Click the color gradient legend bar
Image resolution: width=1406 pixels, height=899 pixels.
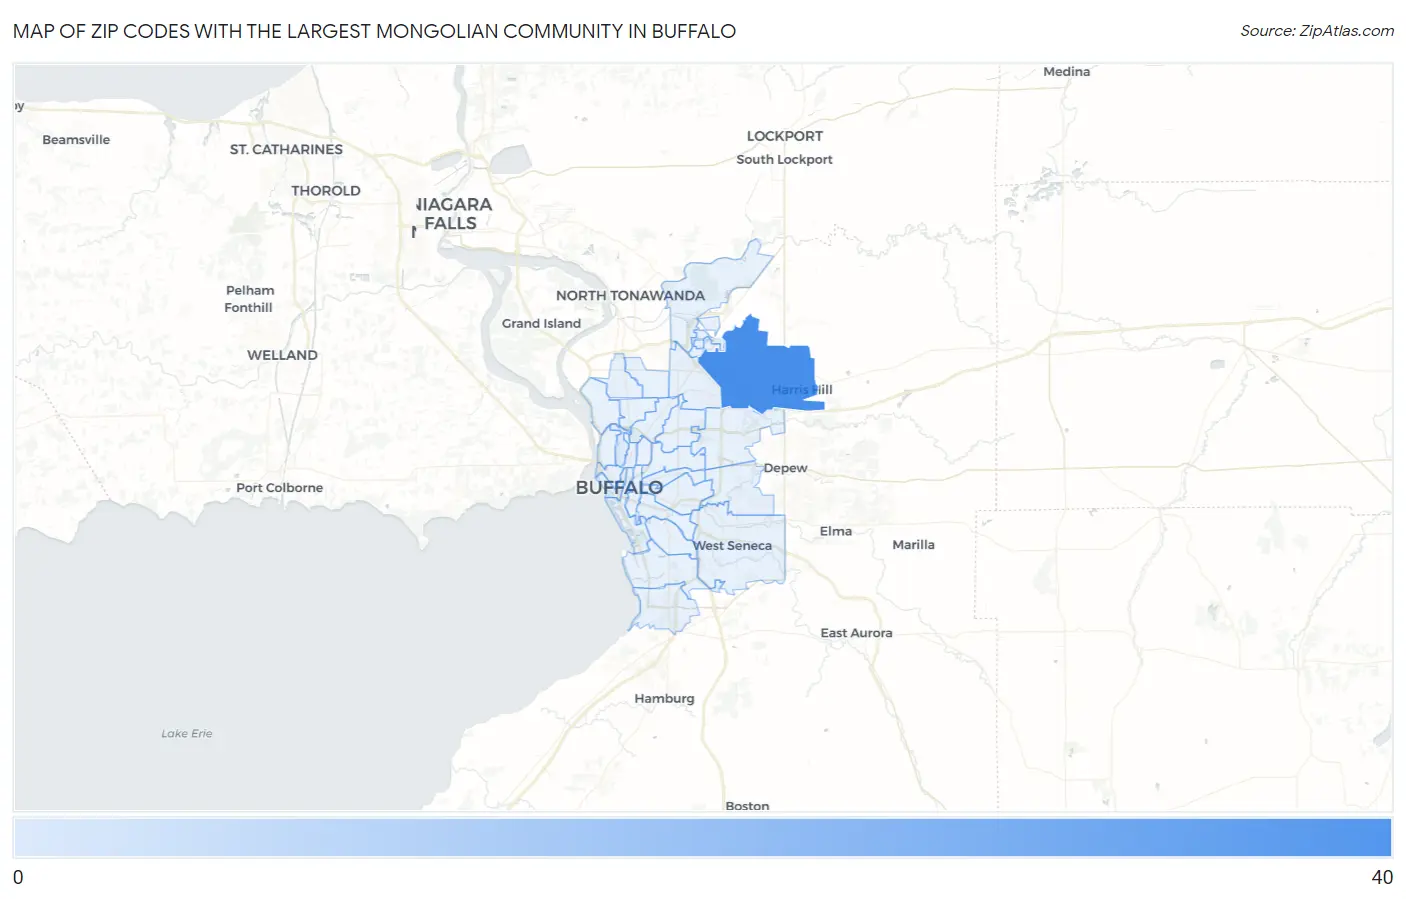click(702, 837)
